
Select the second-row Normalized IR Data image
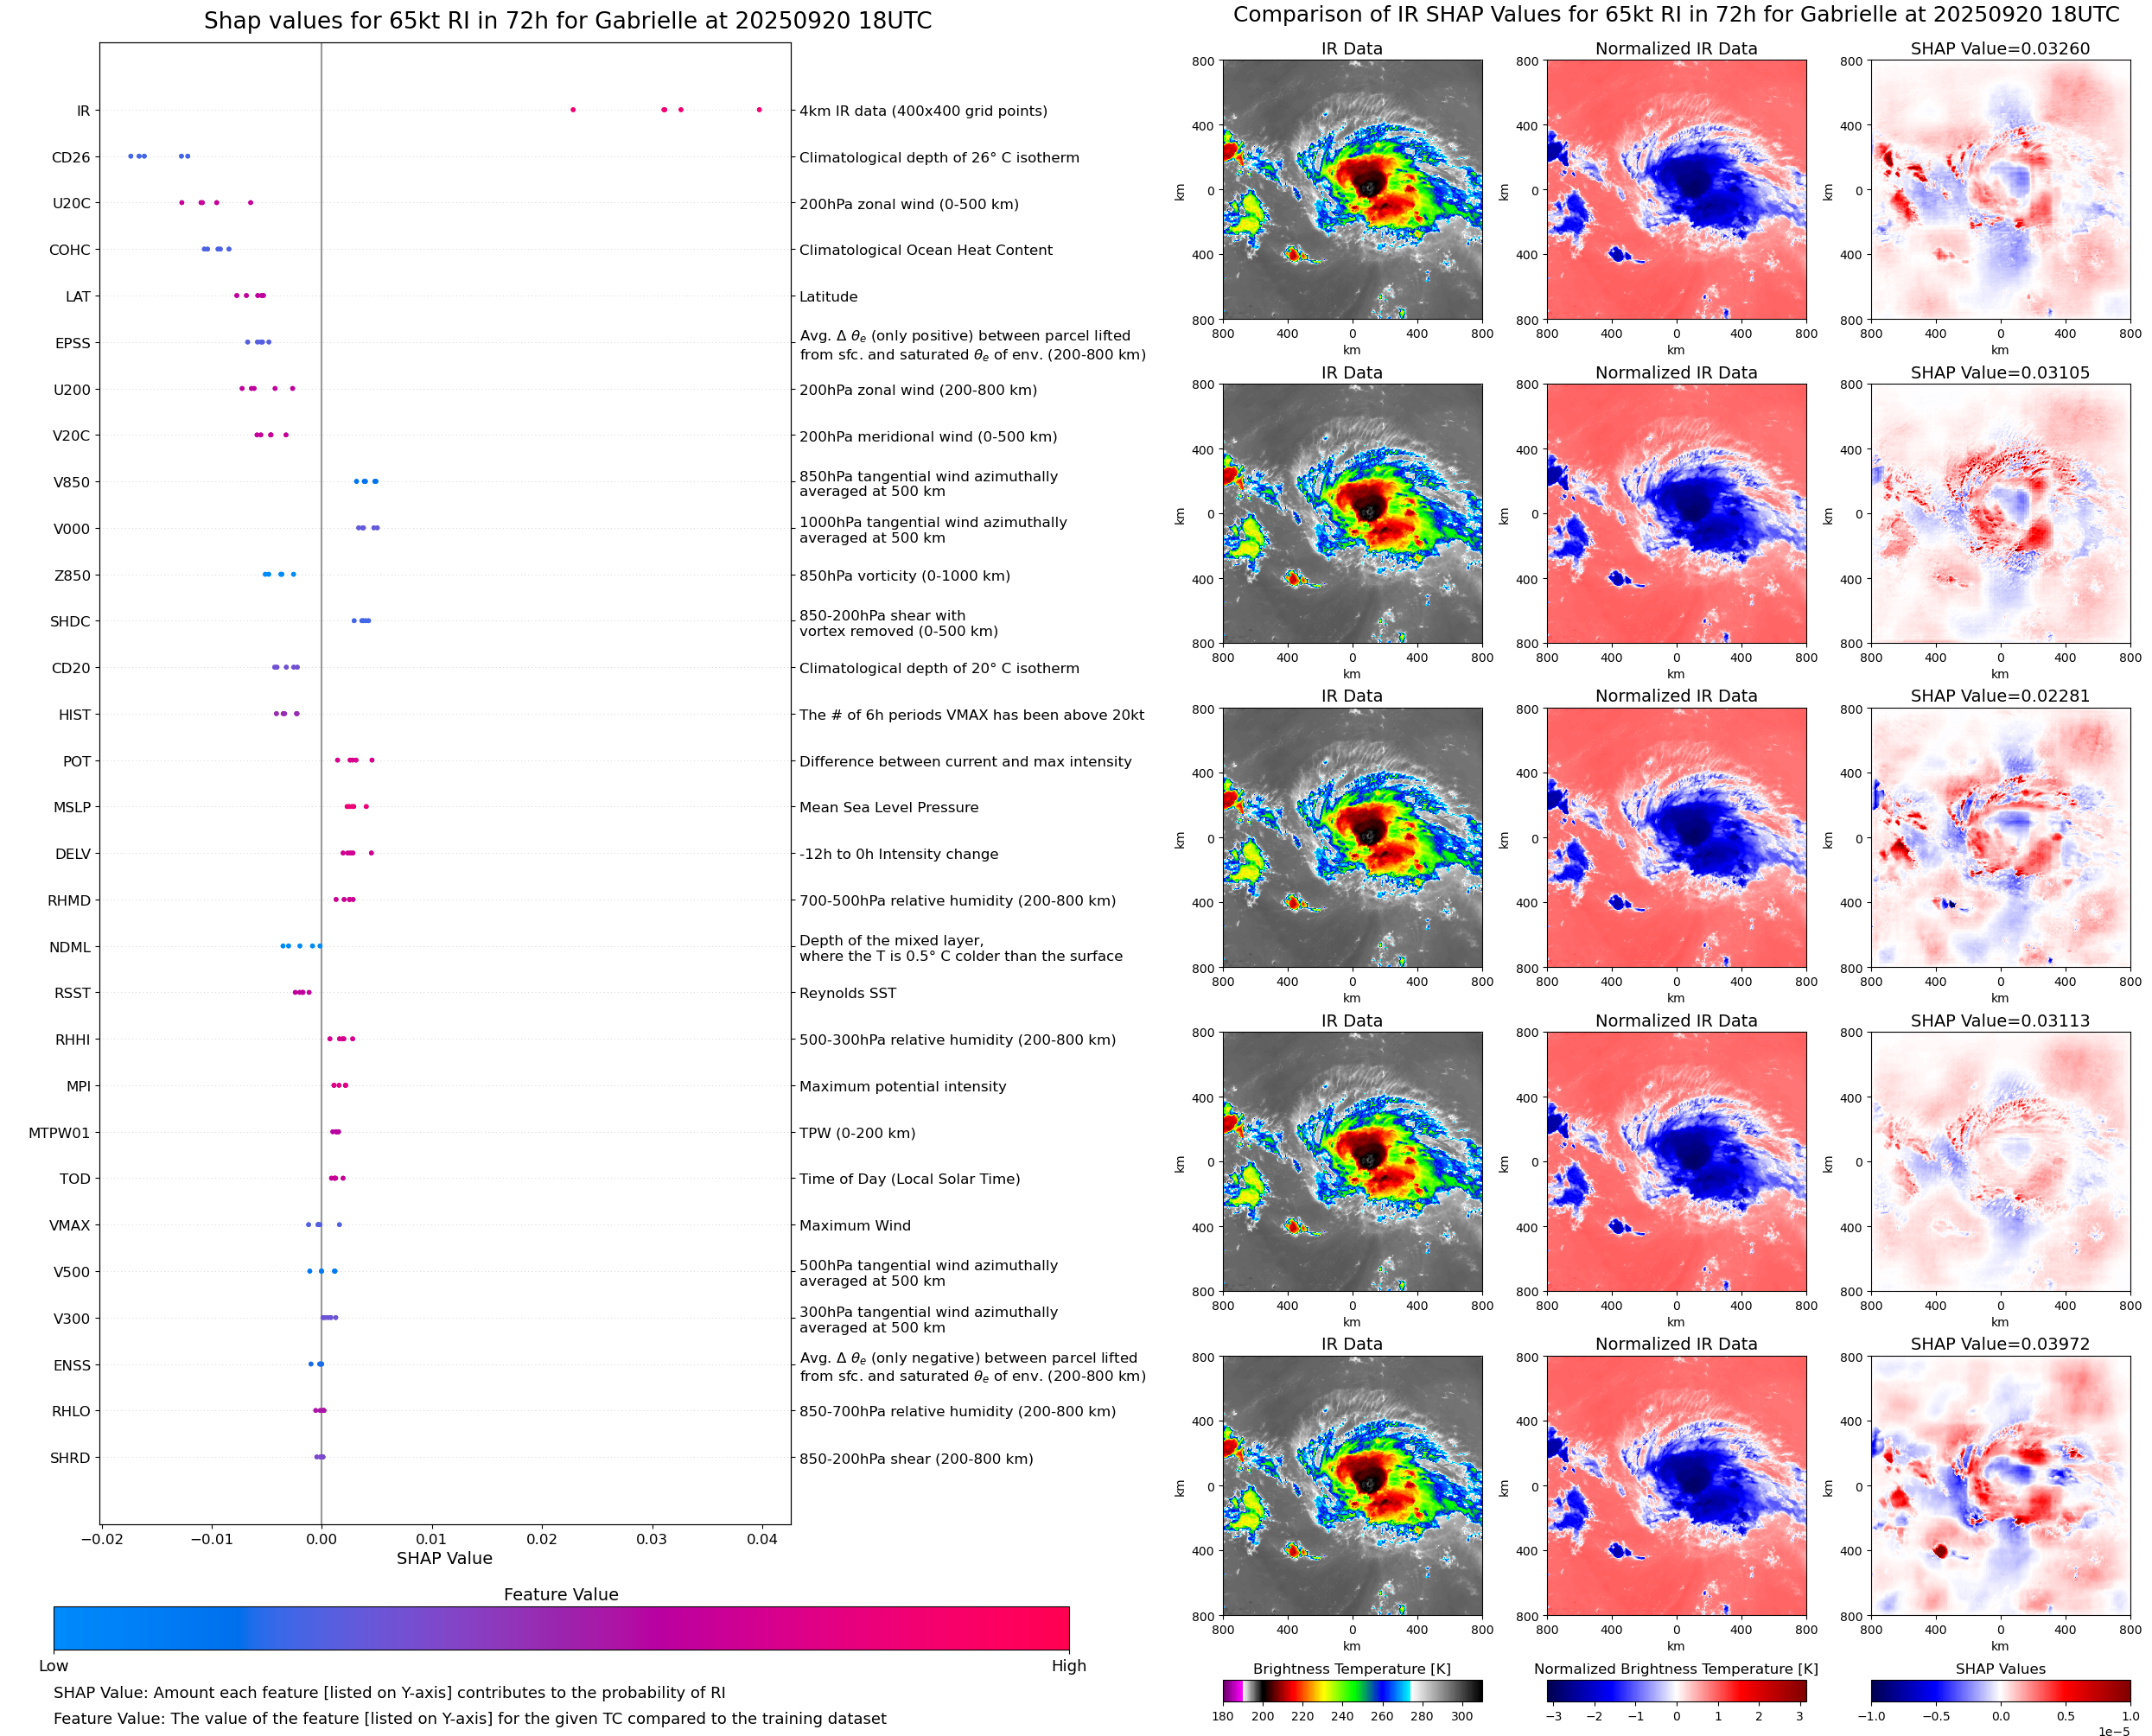click(1676, 514)
